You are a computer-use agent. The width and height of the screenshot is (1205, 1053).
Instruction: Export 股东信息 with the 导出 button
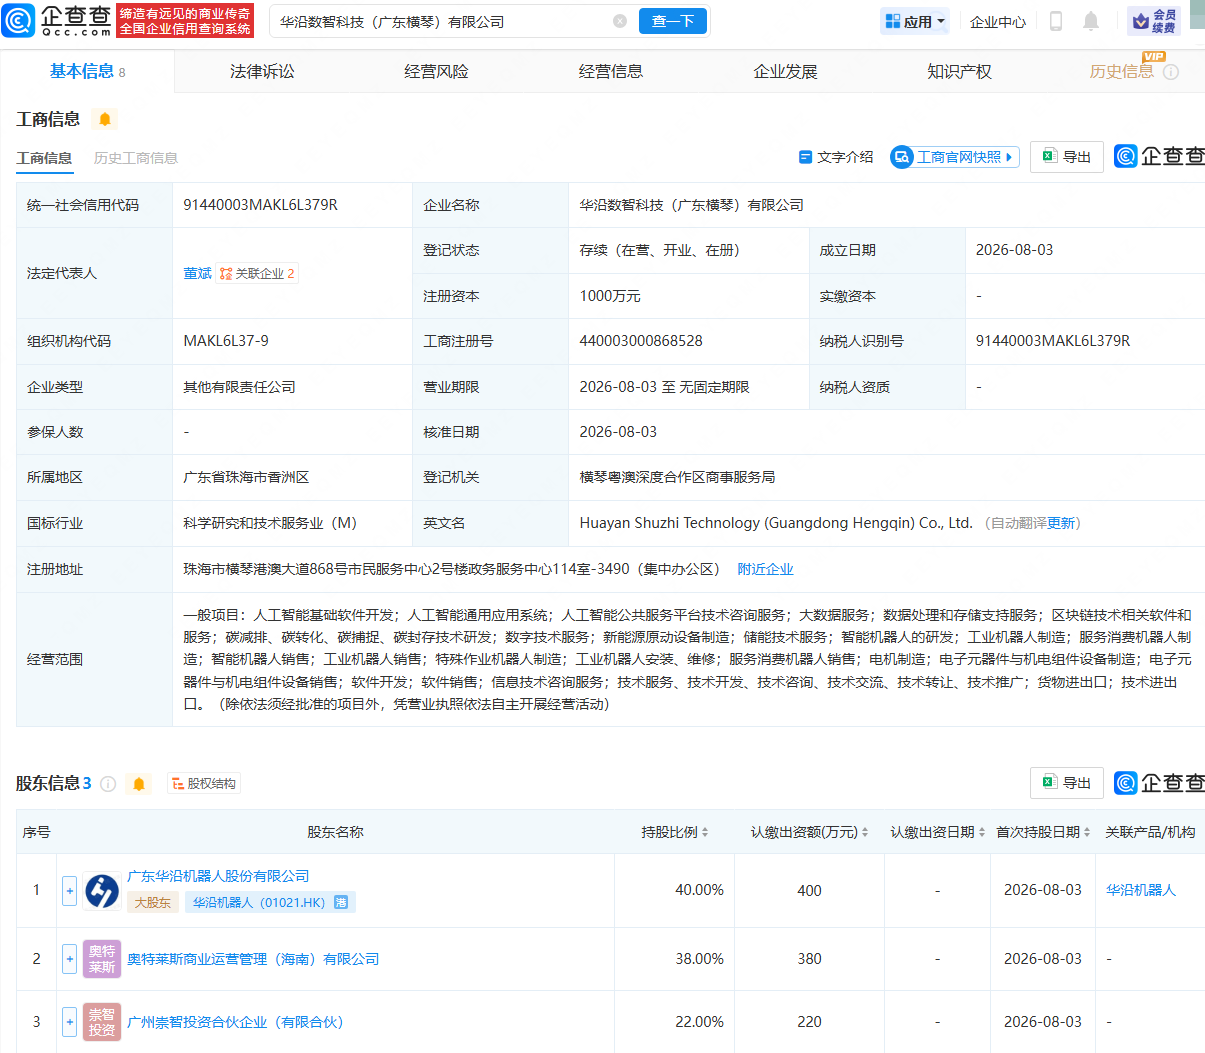point(1067,783)
